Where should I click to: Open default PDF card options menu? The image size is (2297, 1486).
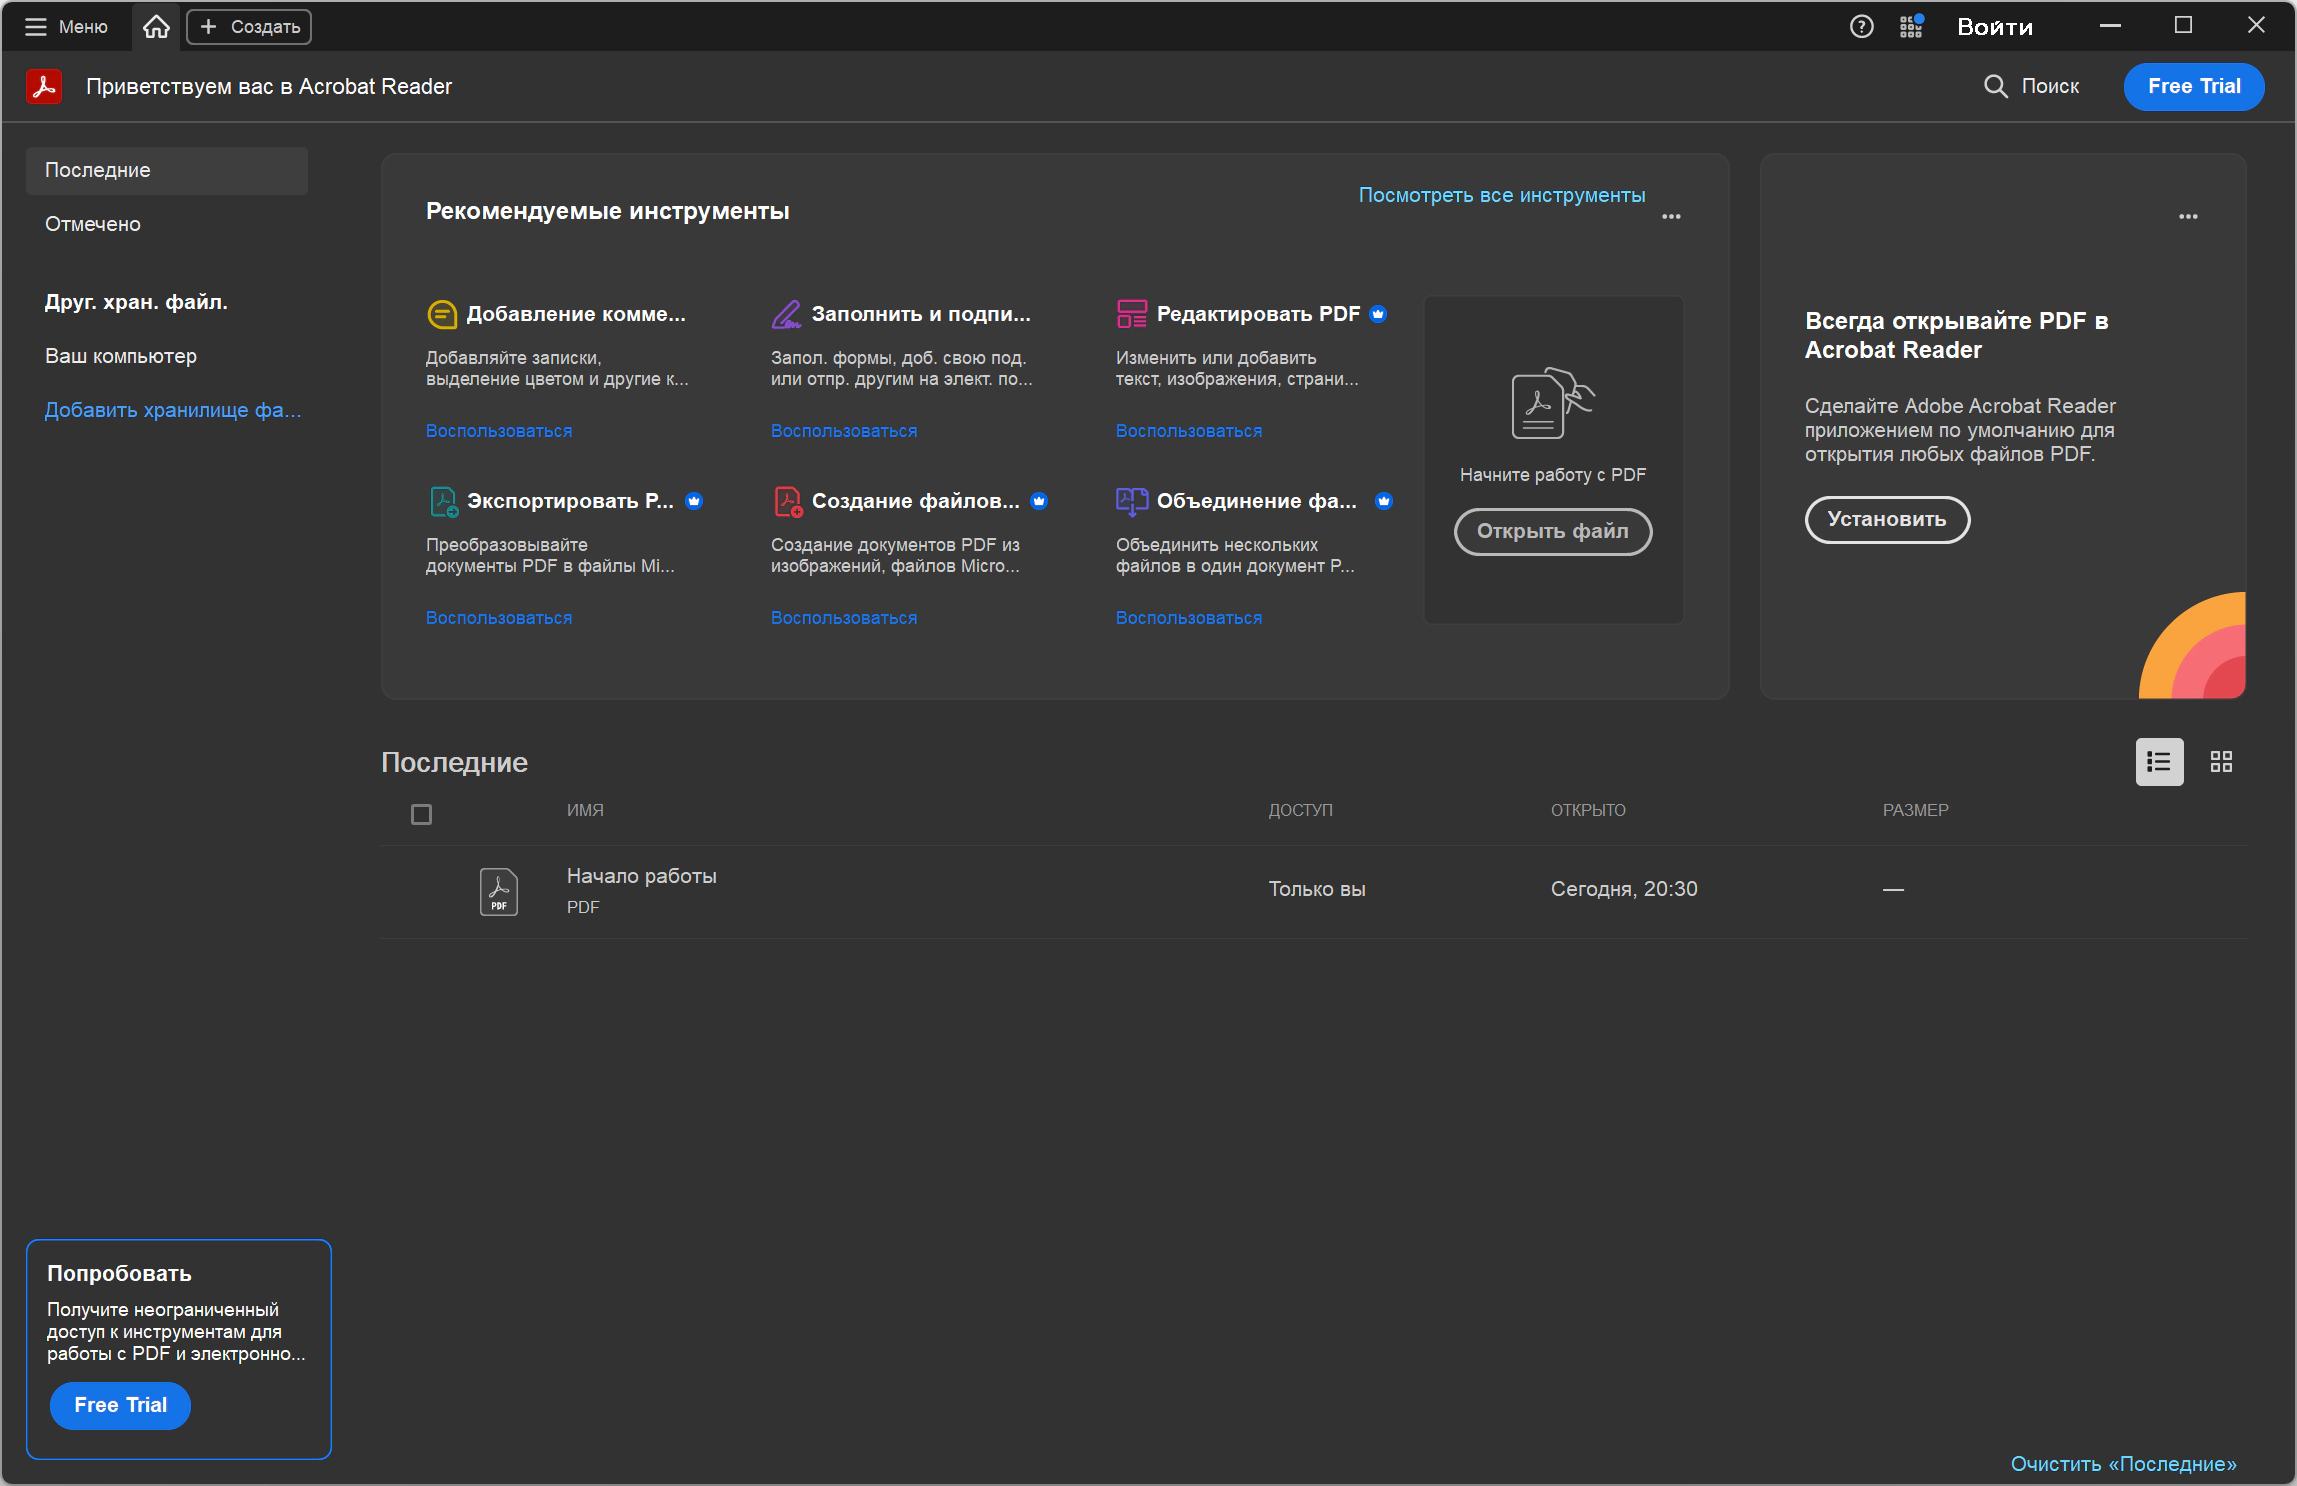coord(2188,216)
